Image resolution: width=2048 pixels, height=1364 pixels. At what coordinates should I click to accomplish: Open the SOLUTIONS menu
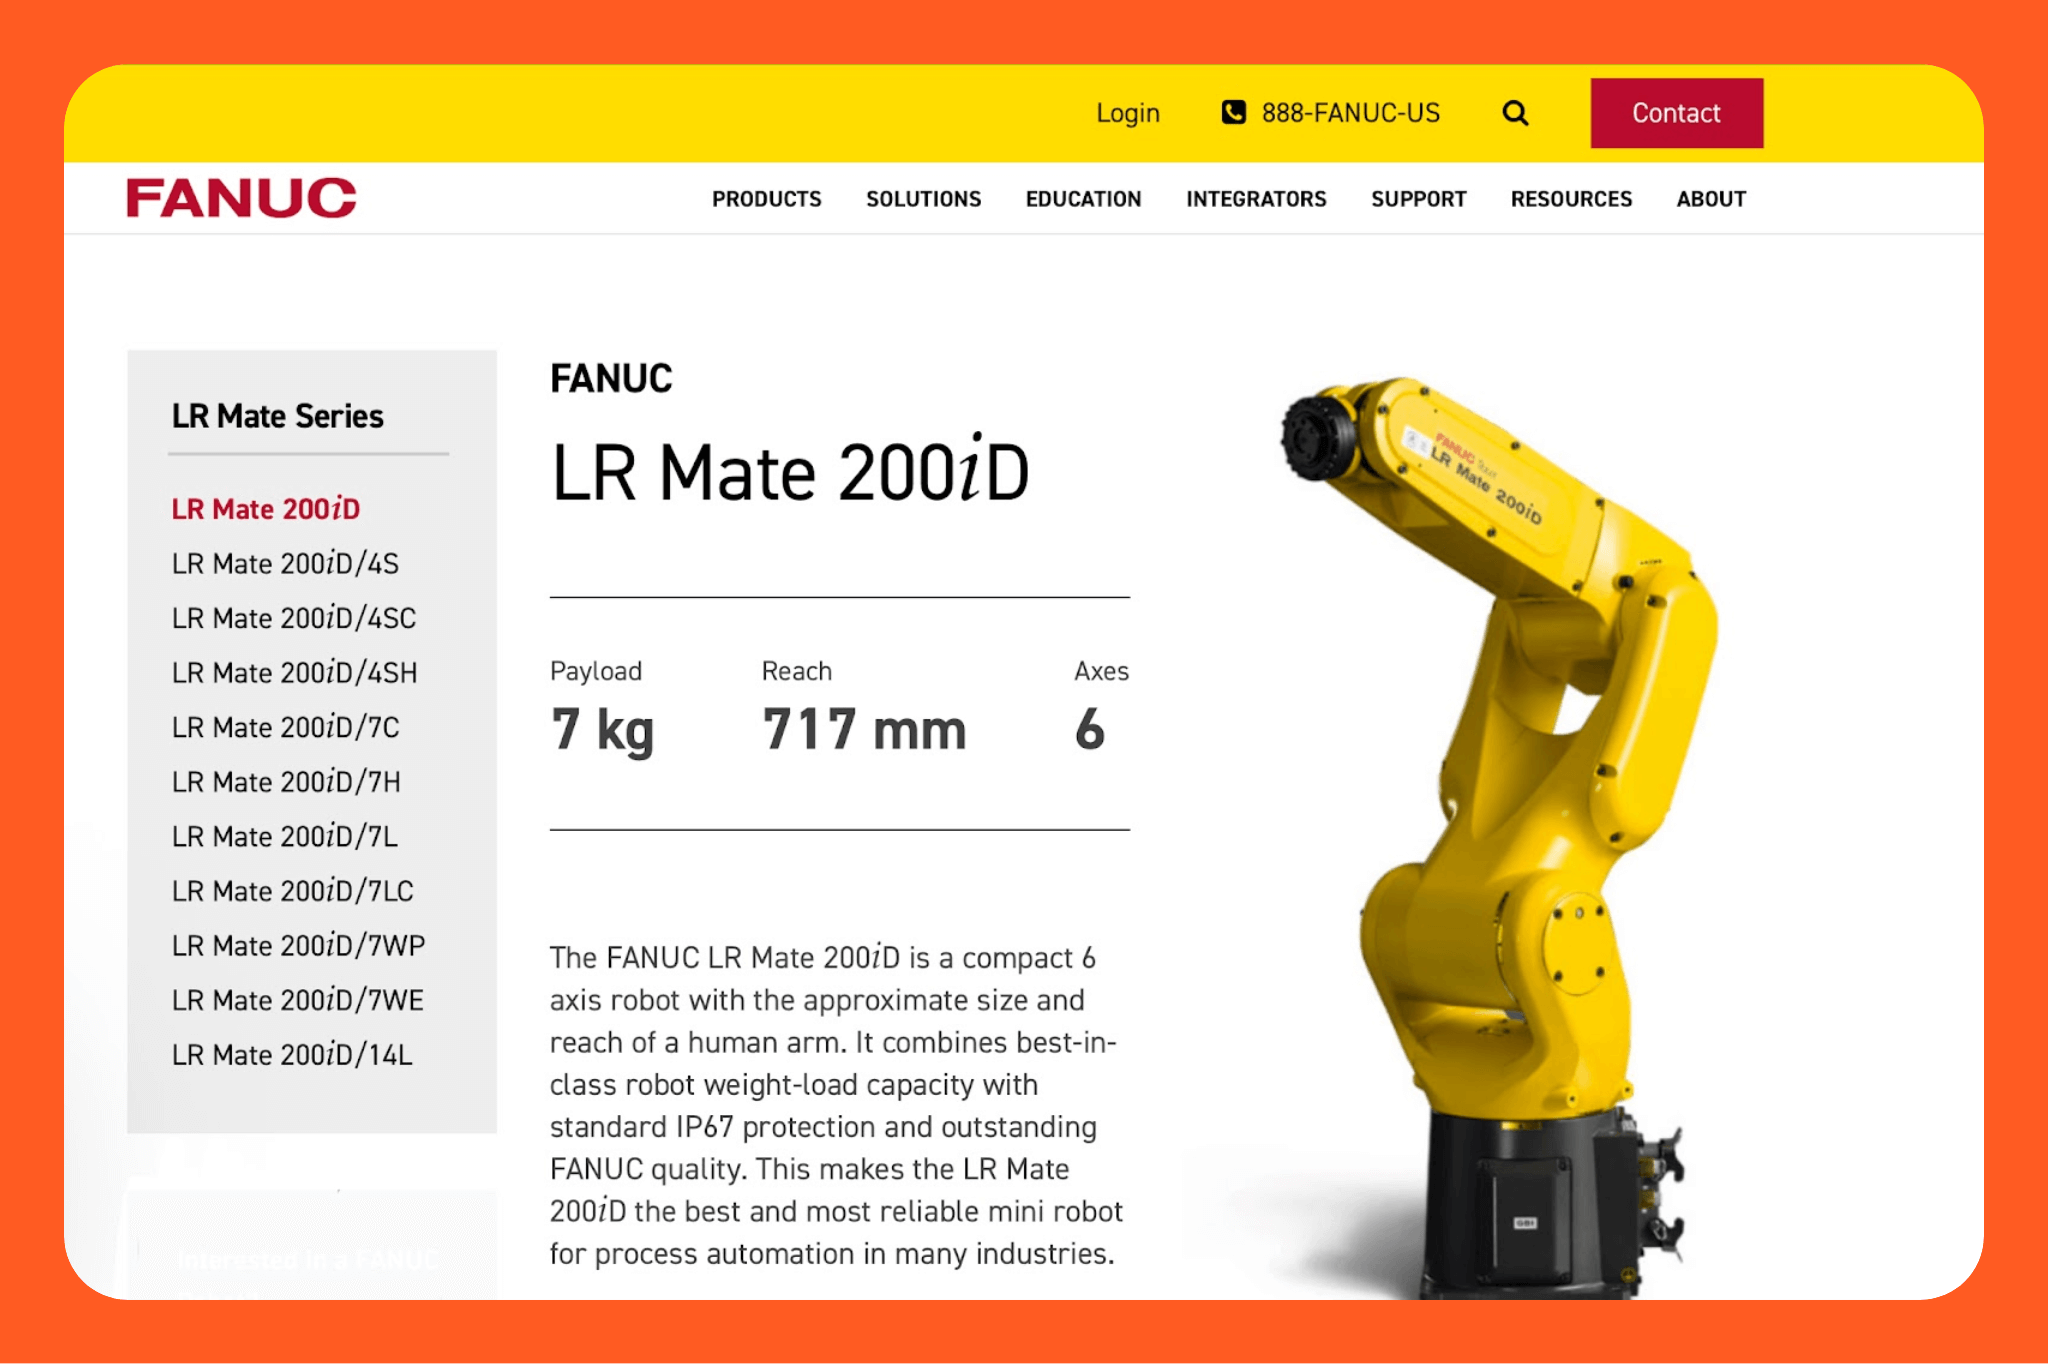tap(924, 199)
